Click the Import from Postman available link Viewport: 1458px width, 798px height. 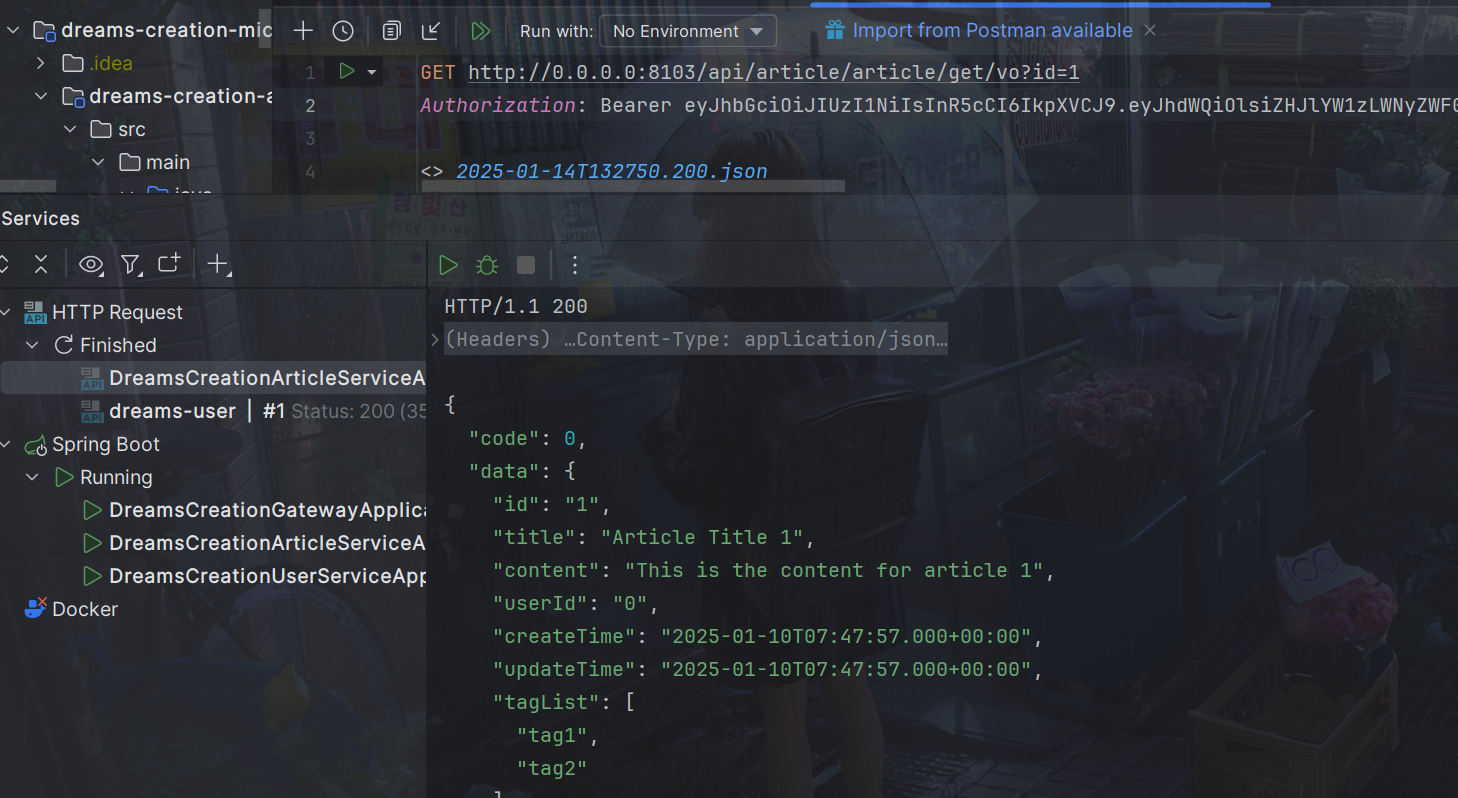[x=991, y=30]
